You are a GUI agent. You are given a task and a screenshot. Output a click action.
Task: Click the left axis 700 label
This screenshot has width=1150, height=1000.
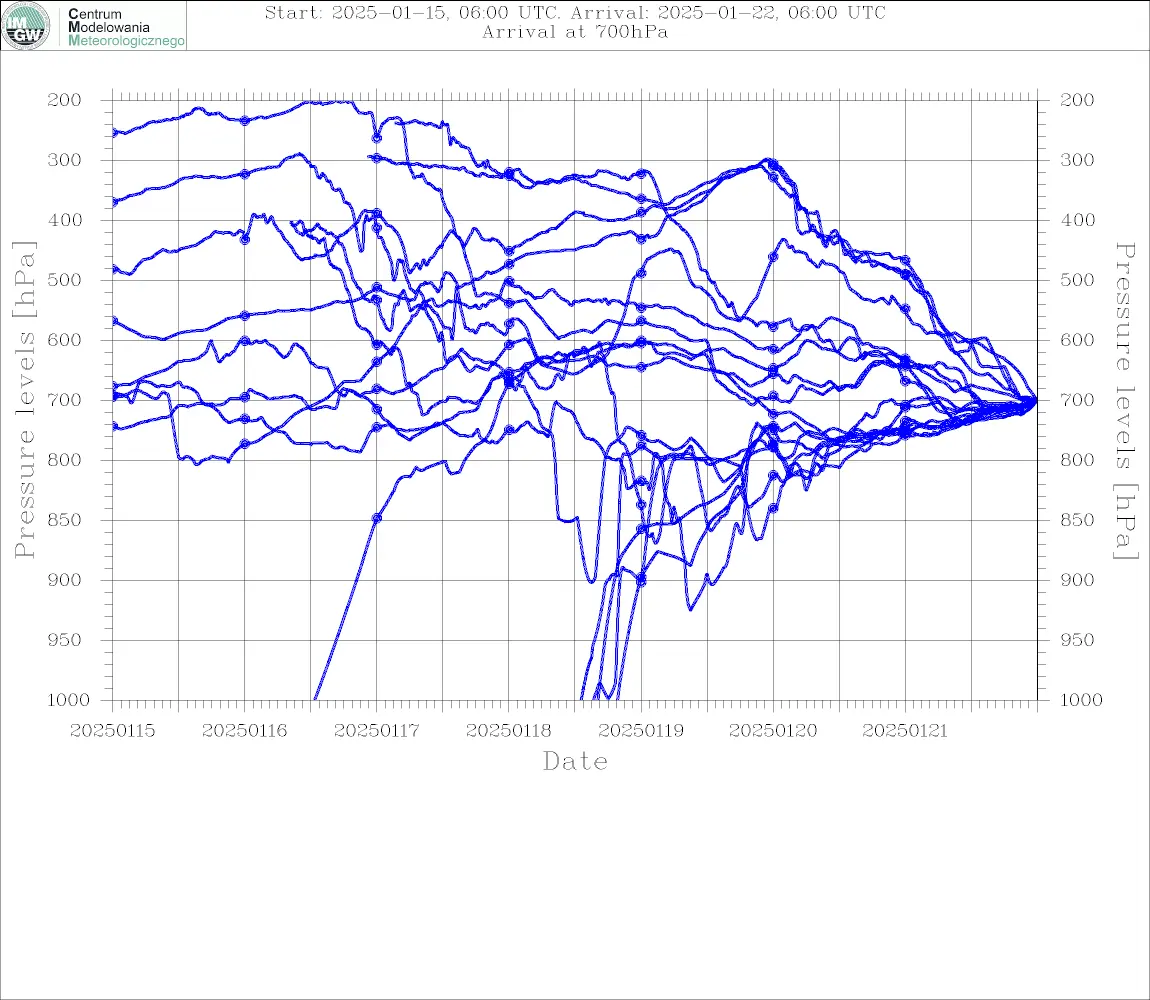[65, 401]
